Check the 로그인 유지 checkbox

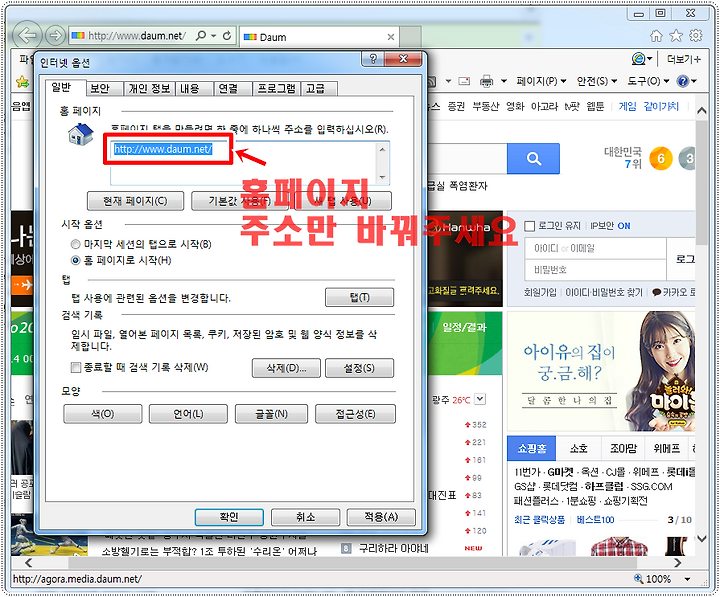(529, 226)
